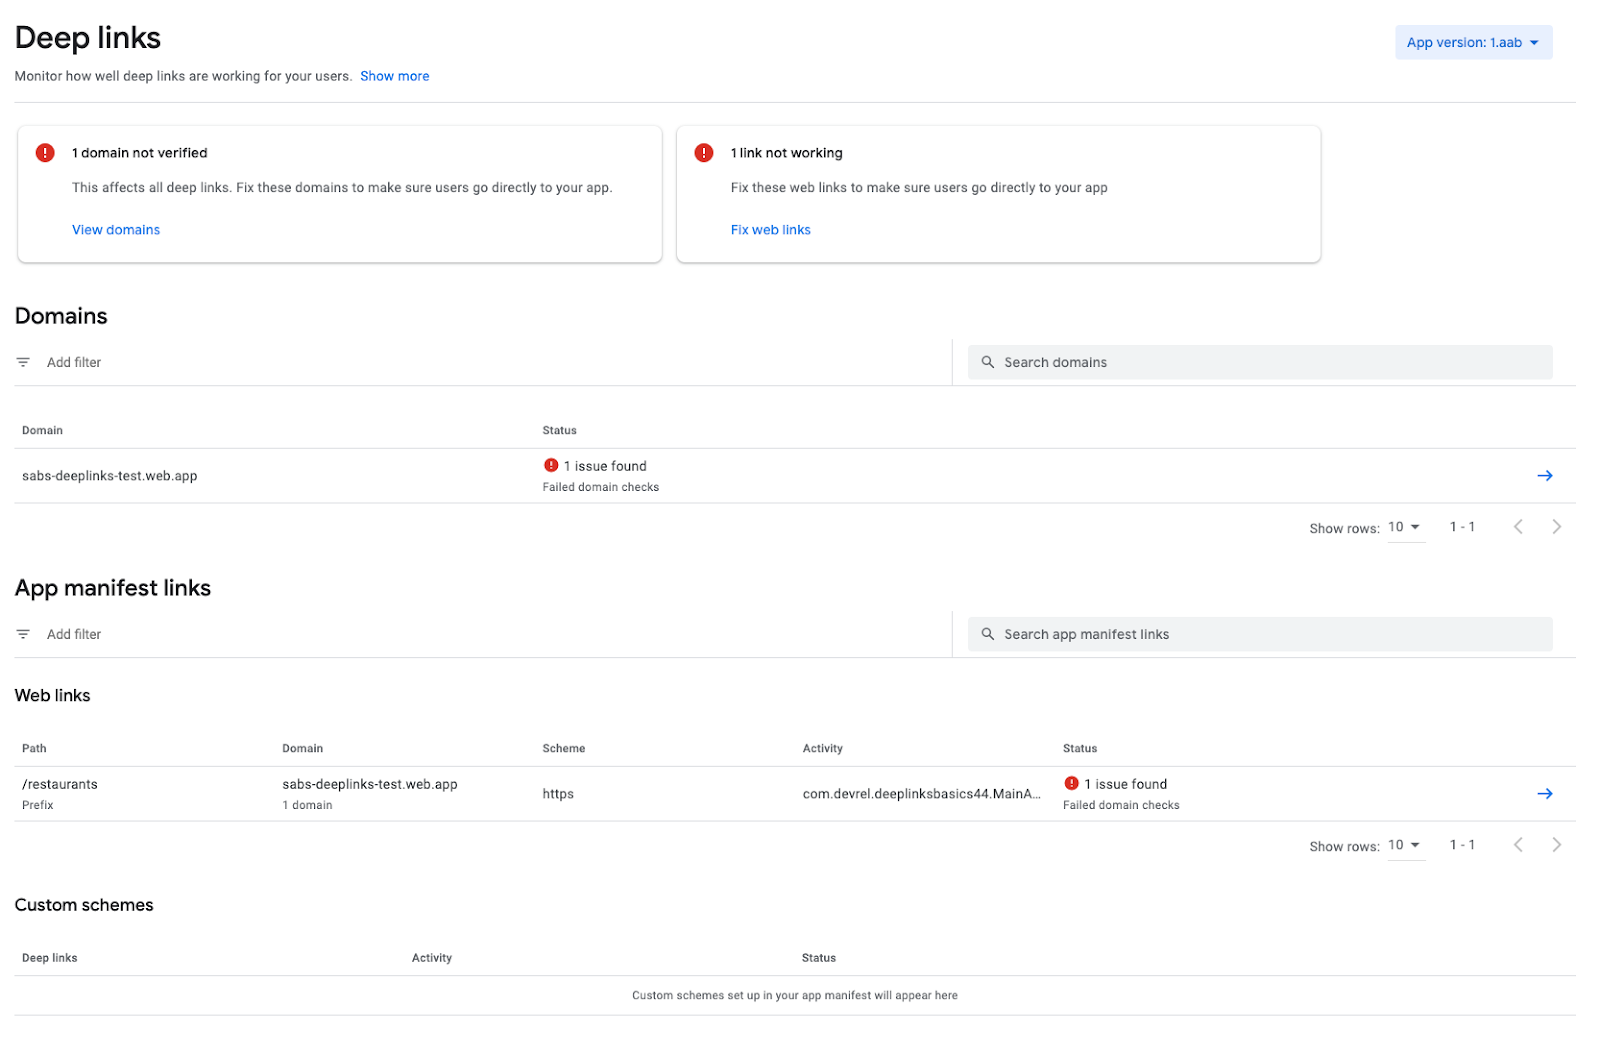Click filter icon beside Domains Add filter
This screenshot has width=1600, height=1055.
pos(23,362)
